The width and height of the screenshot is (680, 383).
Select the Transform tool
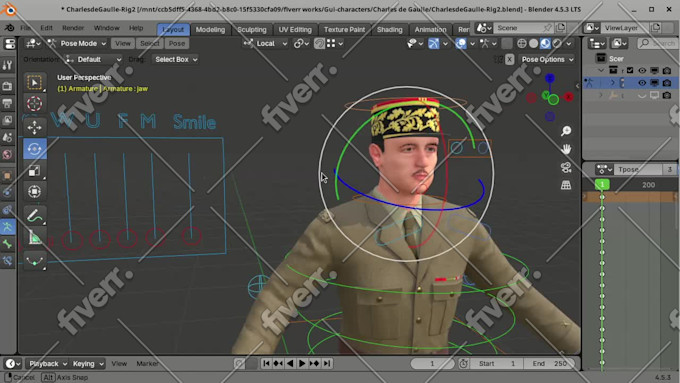(35, 191)
